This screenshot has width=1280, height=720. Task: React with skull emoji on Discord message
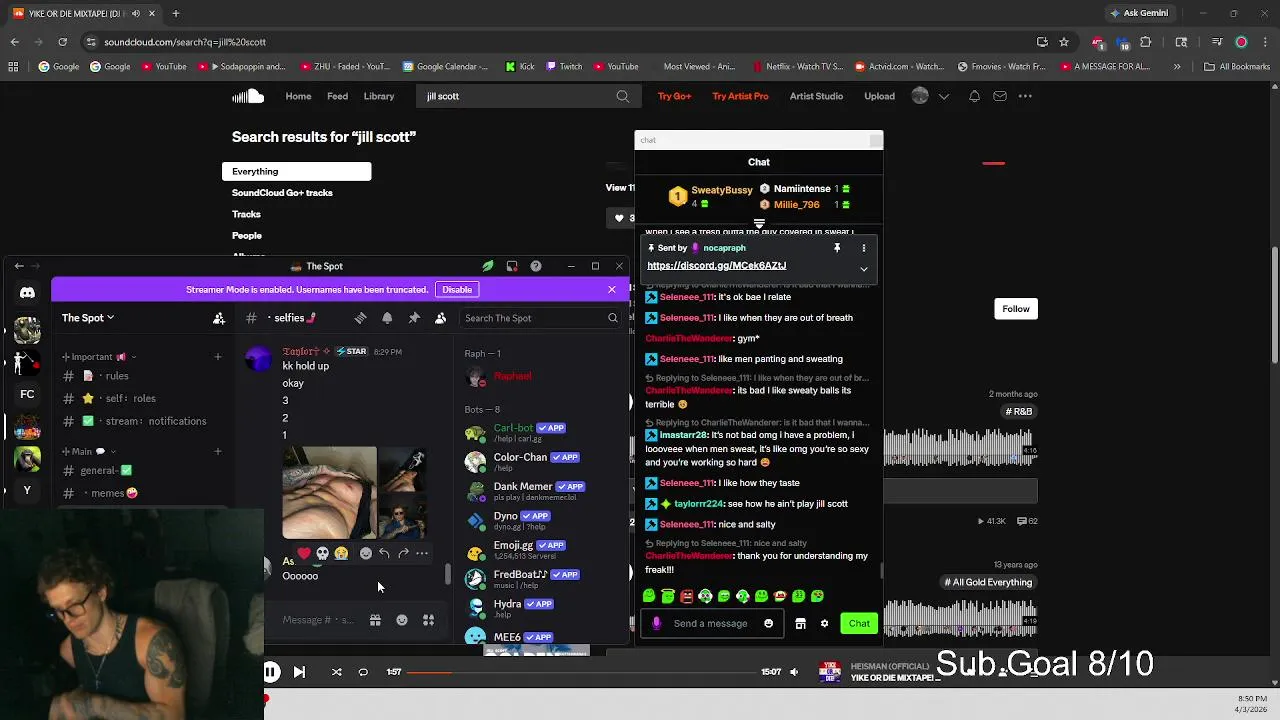(323, 553)
